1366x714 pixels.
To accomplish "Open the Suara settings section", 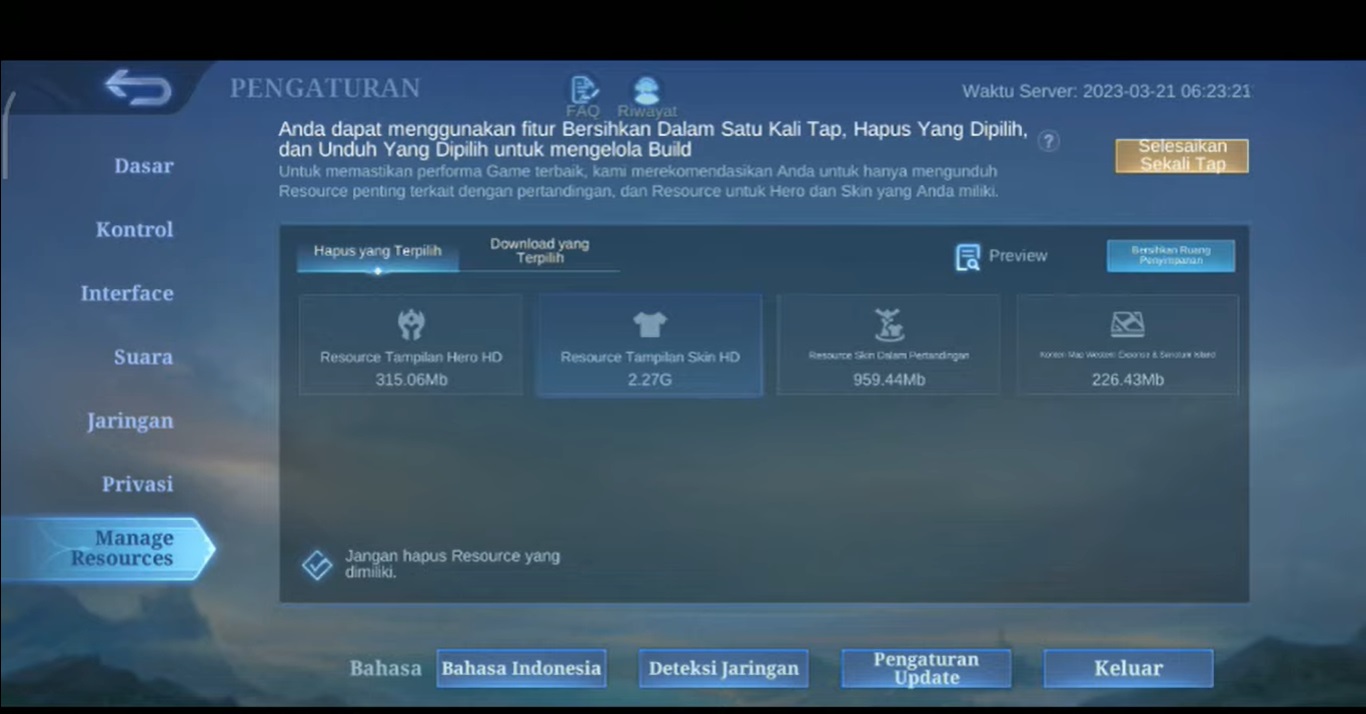I will (x=143, y=357).
